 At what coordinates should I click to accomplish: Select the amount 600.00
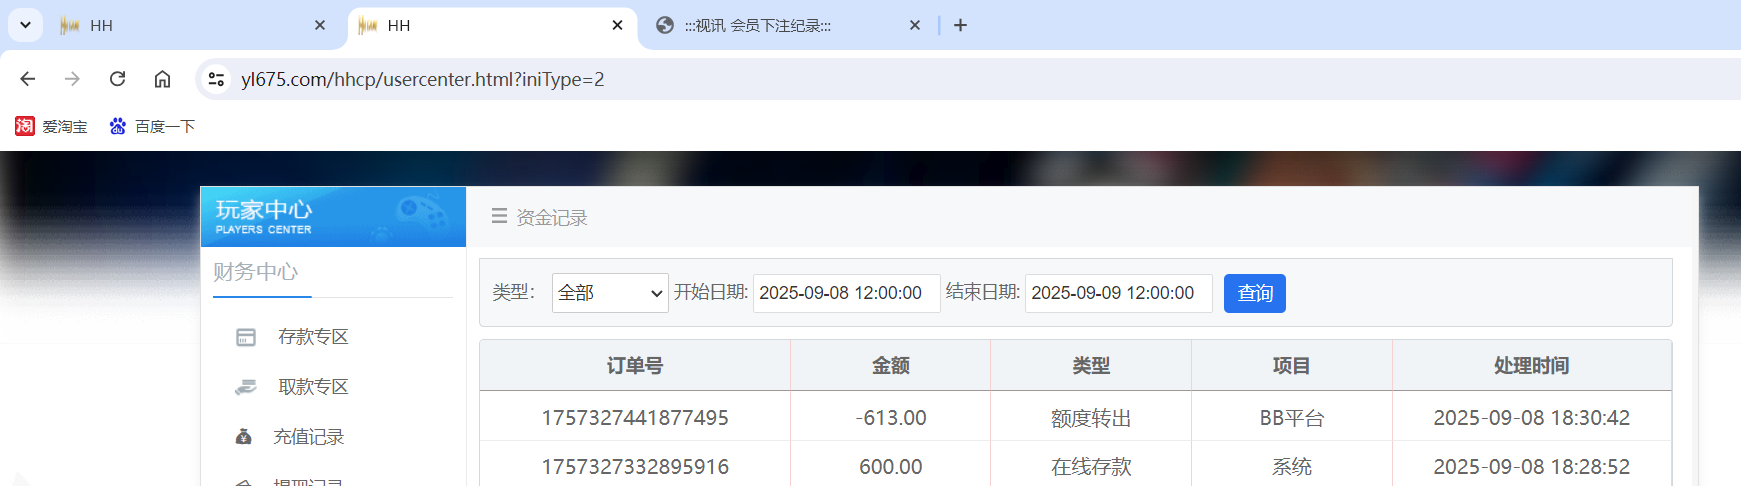pyautogui.click(x=891, y=467)
